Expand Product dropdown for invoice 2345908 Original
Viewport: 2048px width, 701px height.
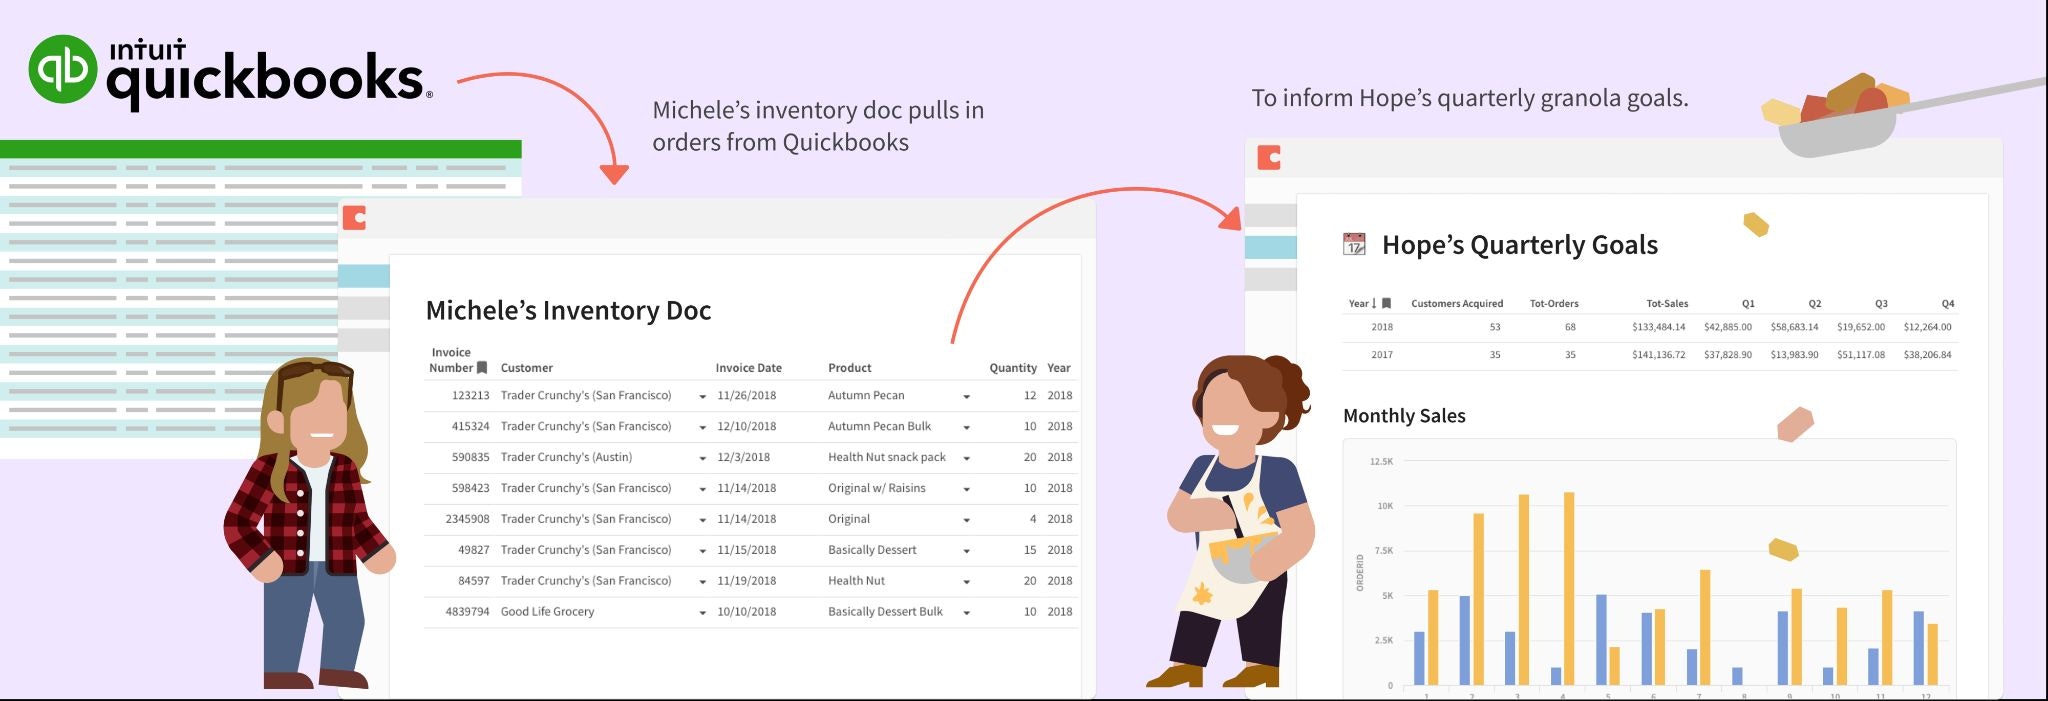point(966,521)
